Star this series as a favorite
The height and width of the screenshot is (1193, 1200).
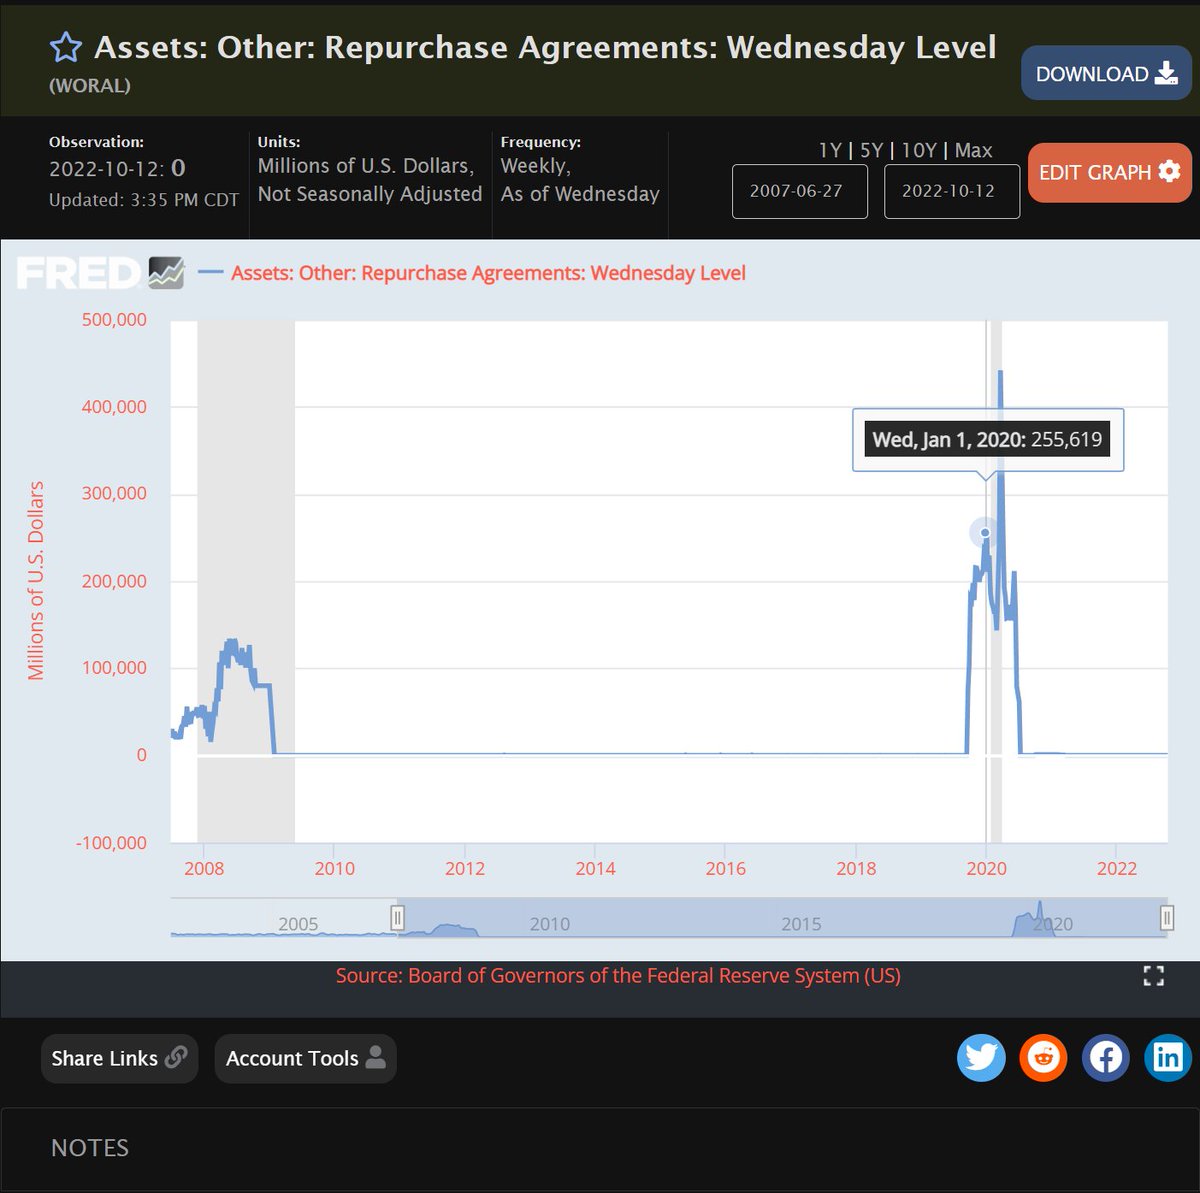66,47
